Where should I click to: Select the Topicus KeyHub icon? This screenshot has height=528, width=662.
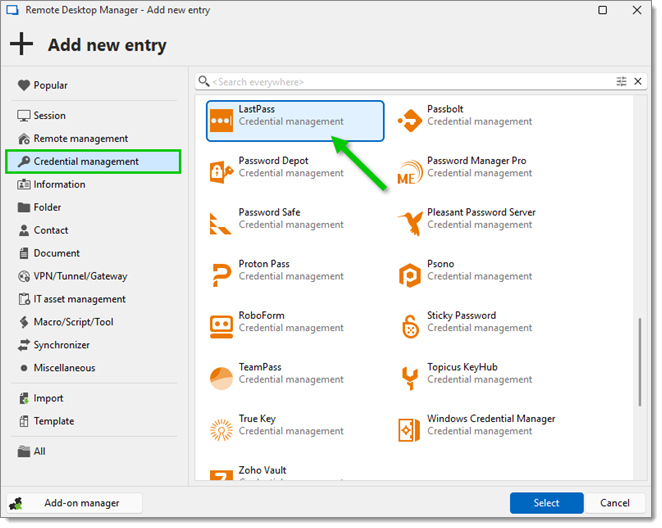click(410, 378)
